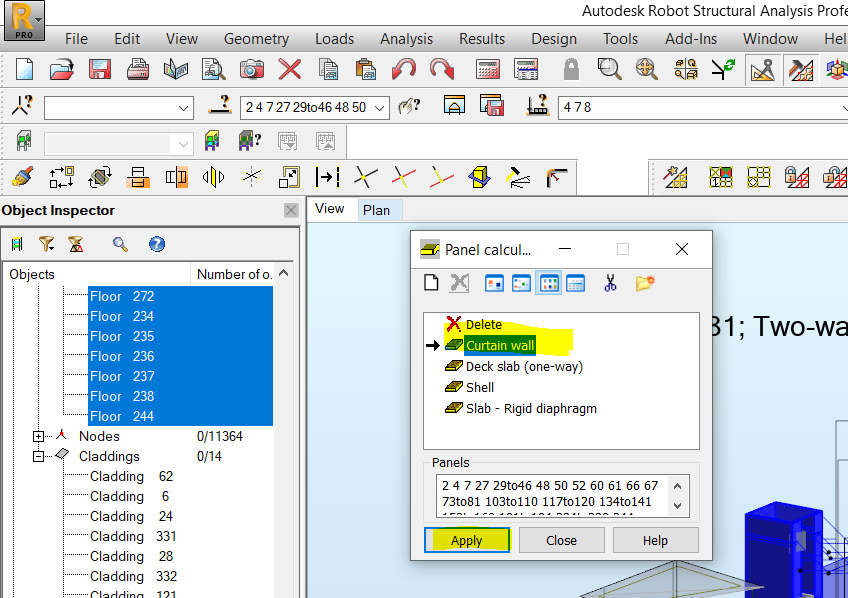Open a project with the folder icon
Screen dimensions: 848x598
click(x=62, y=69)
